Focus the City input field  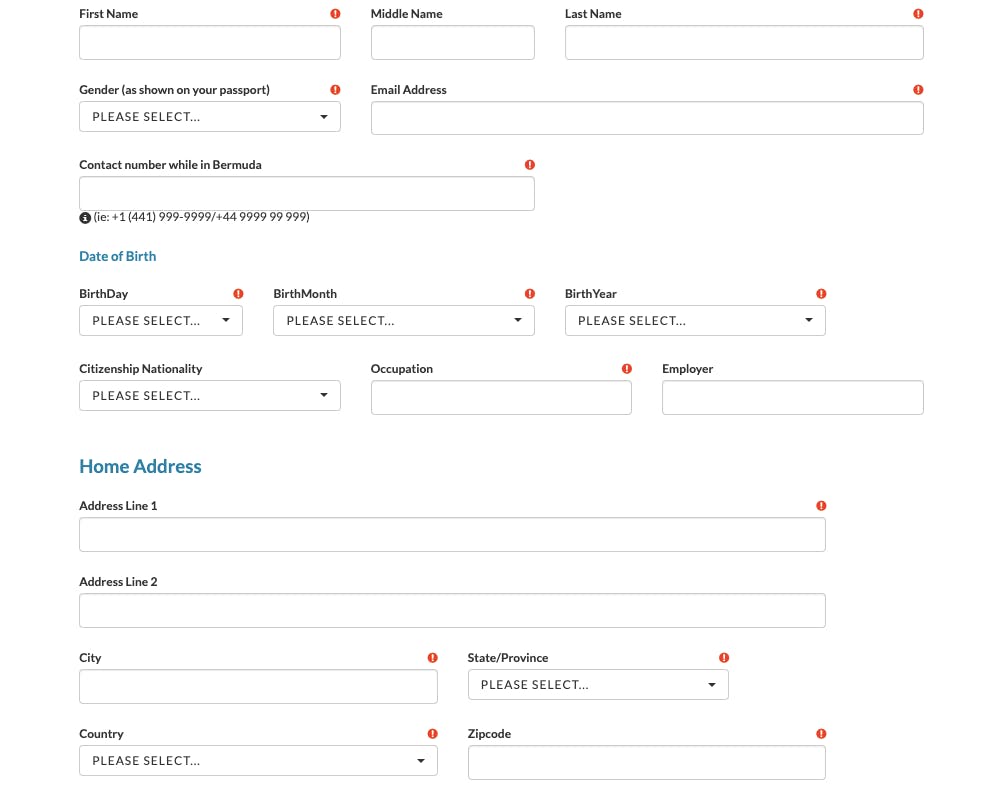258,686
